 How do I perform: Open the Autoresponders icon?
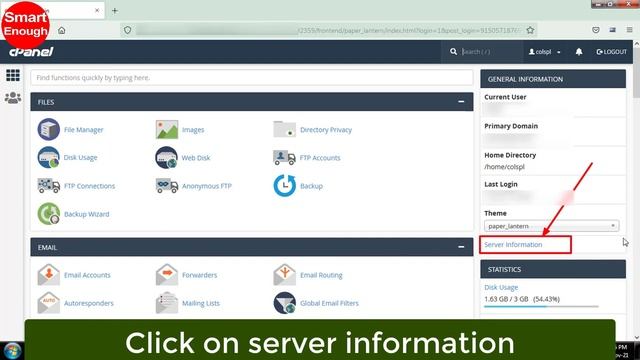coord(49,303)
